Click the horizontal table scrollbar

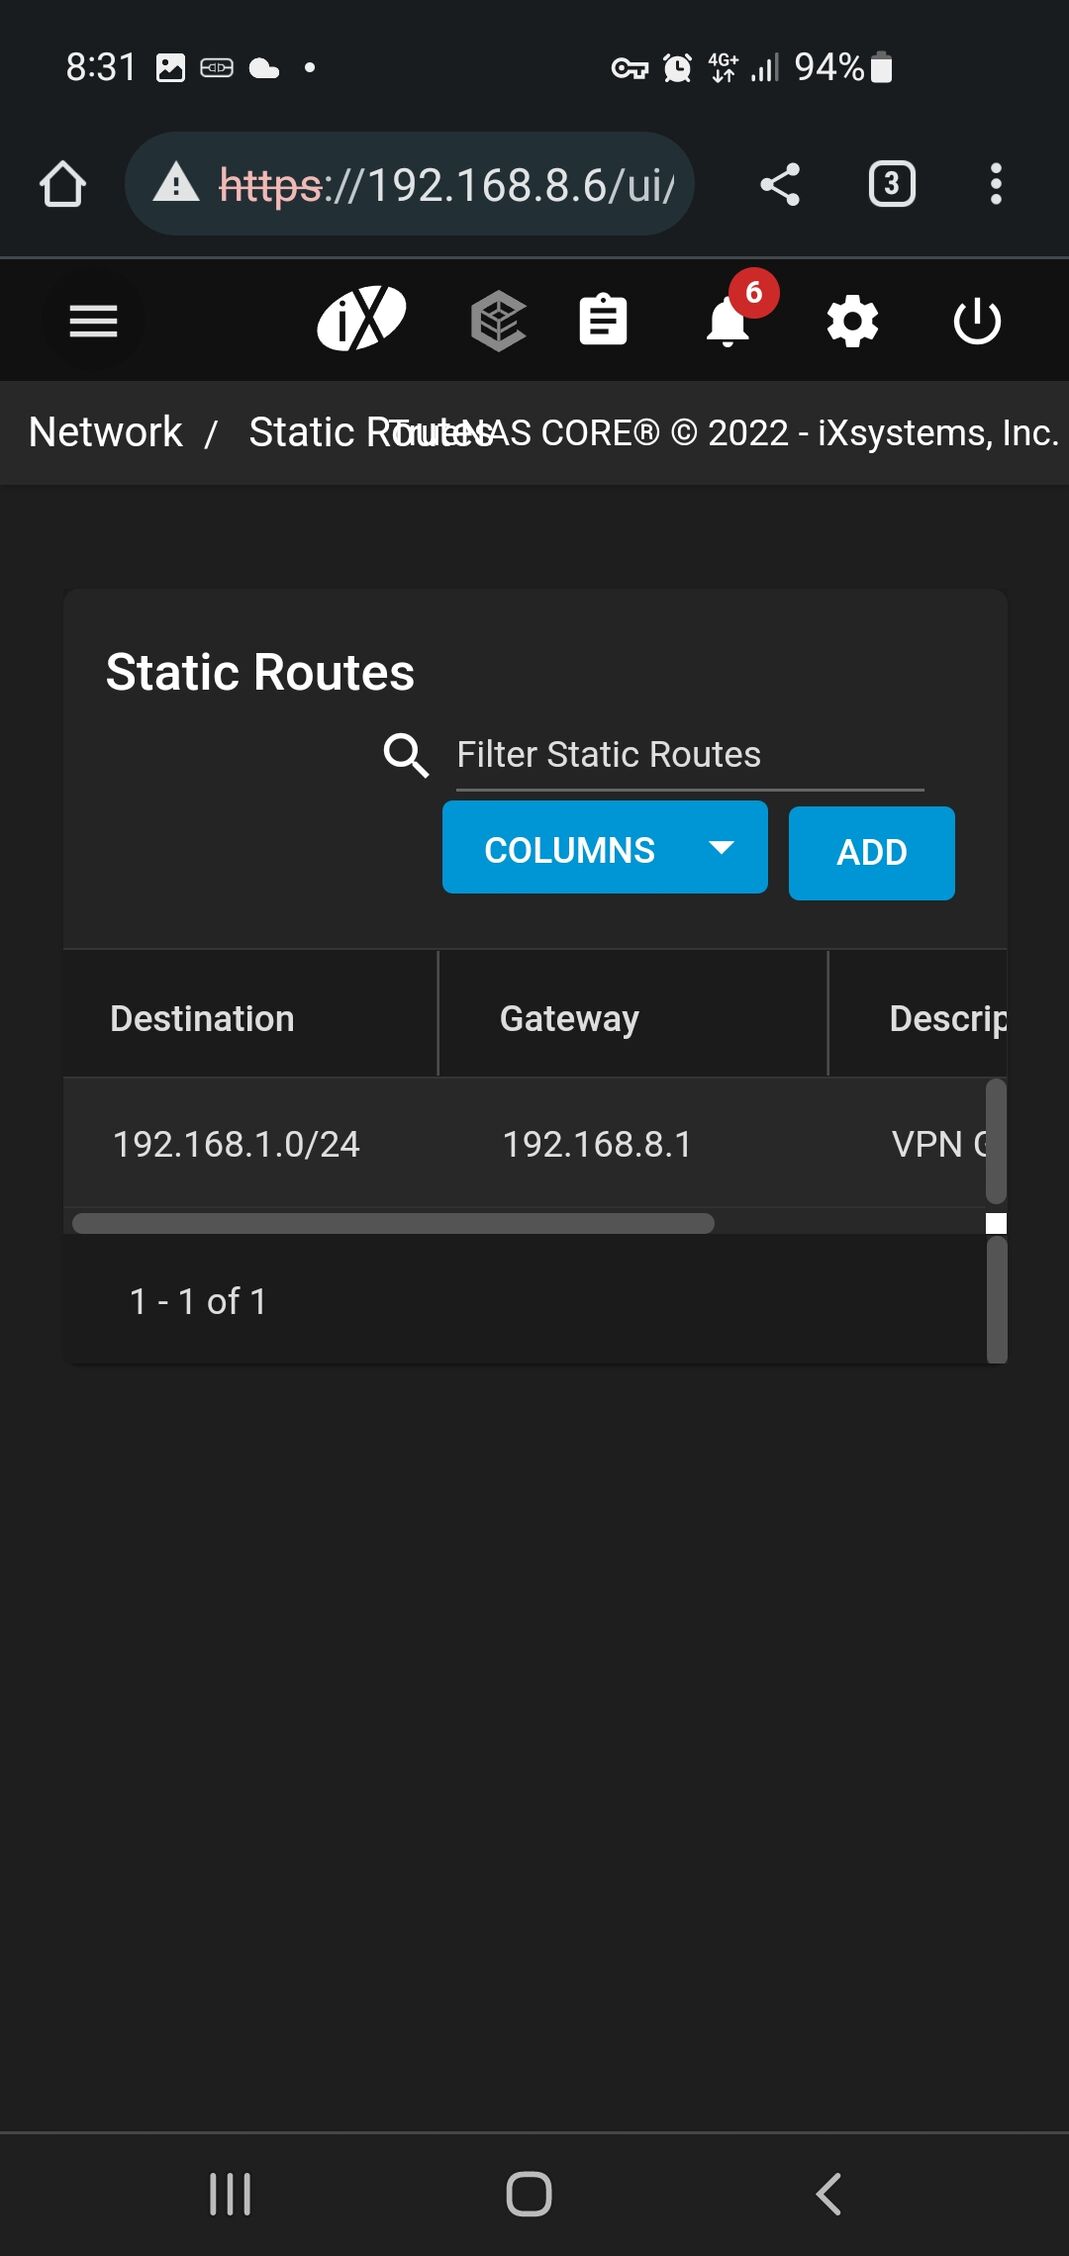tap(393, 1223)
